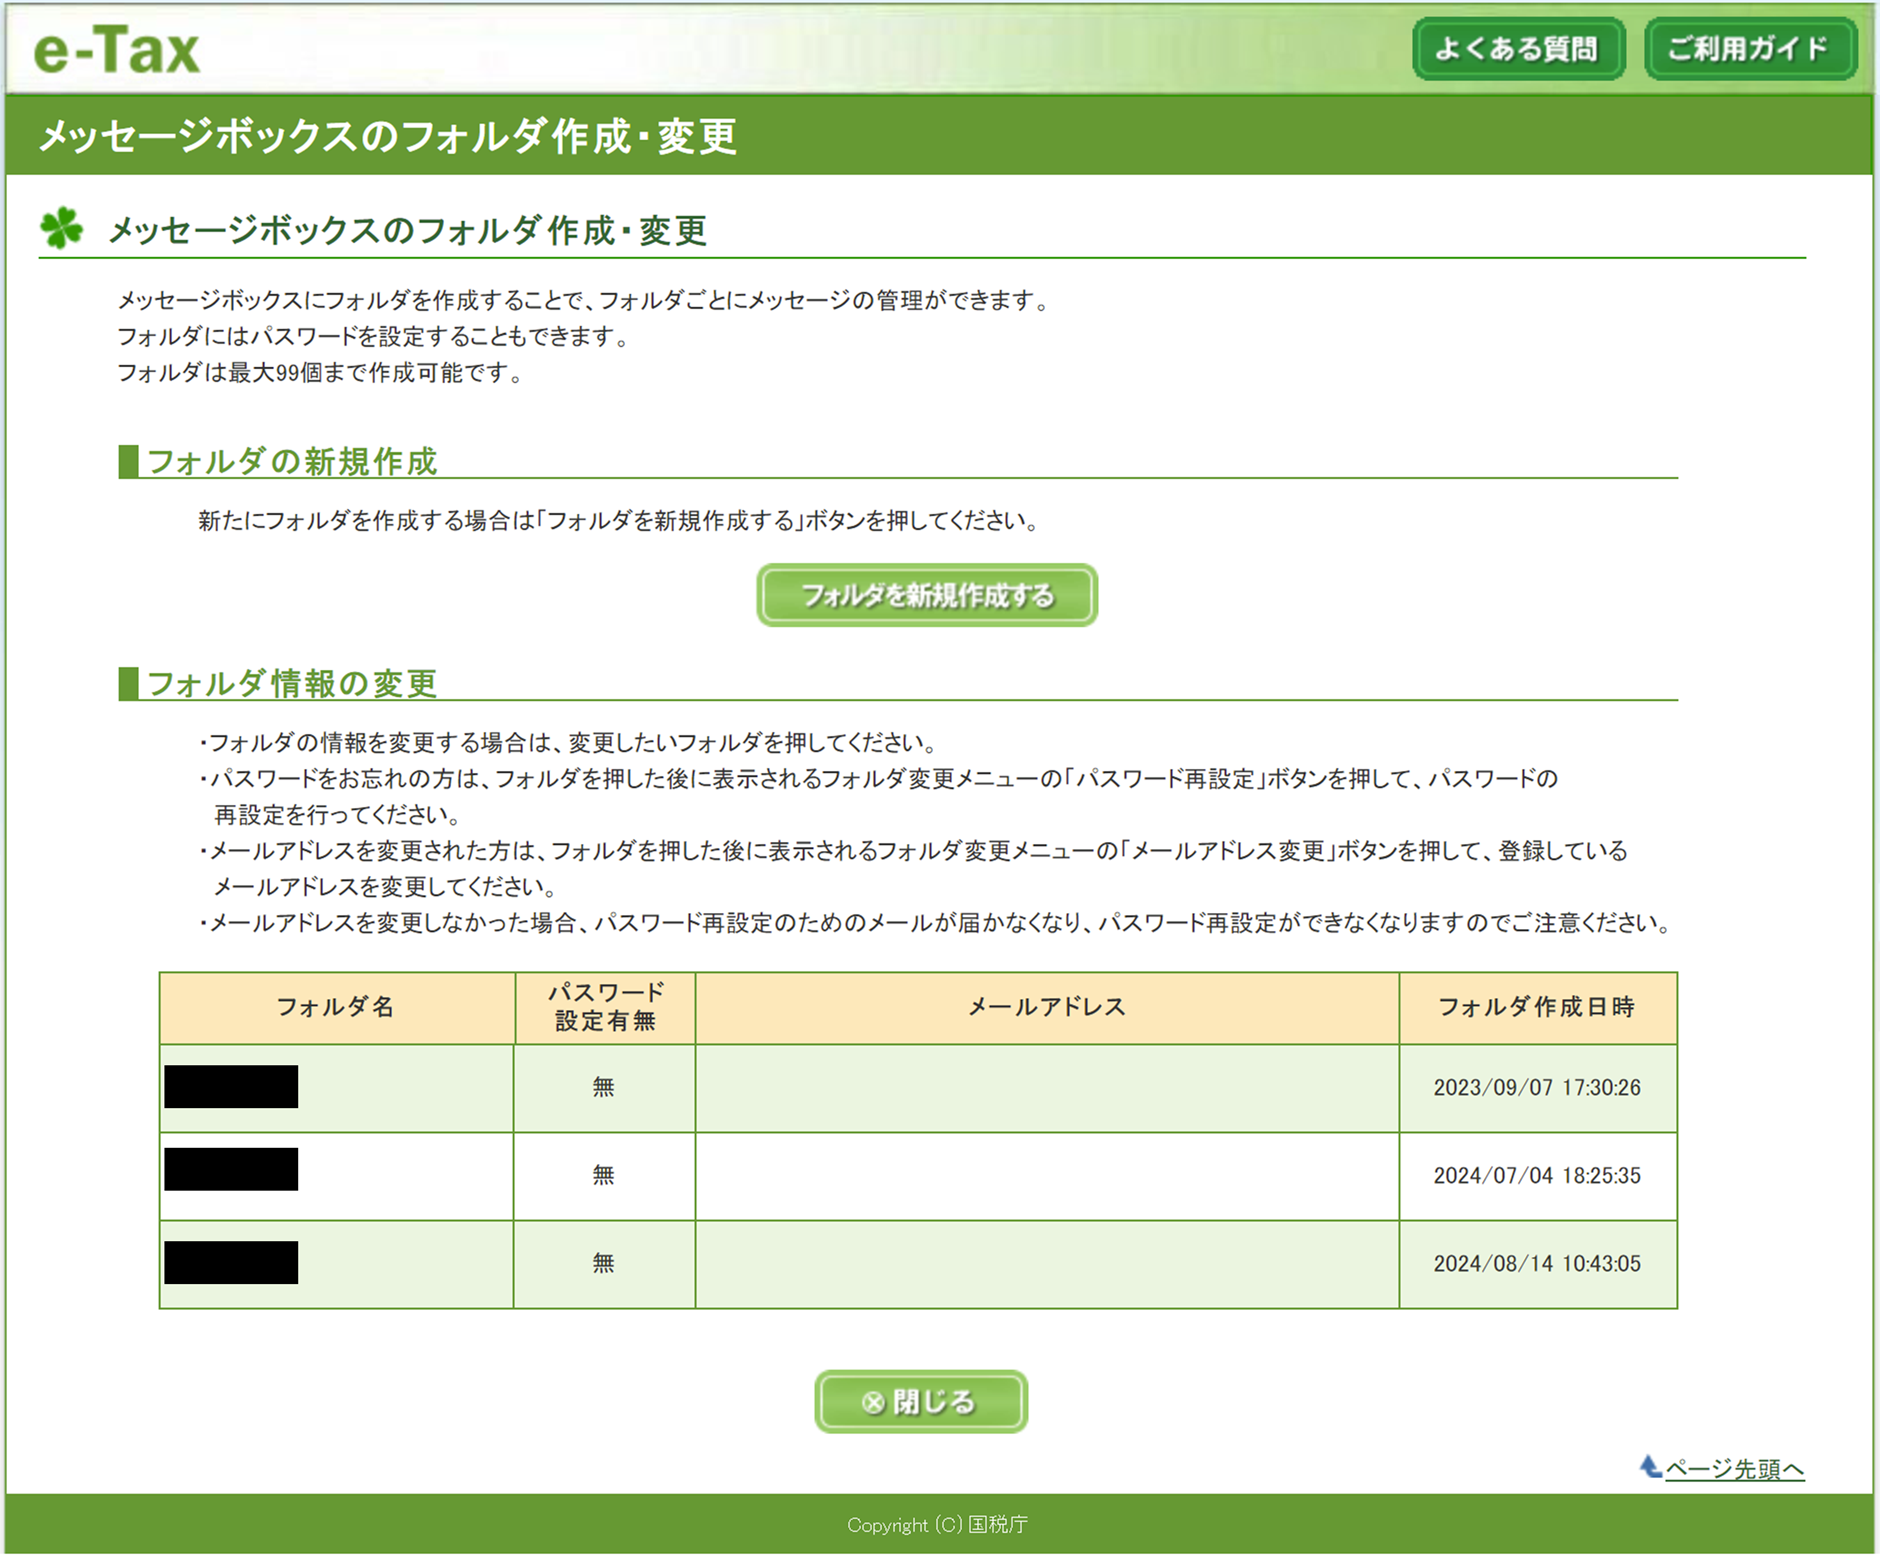Click the up arrow icon beside ページ先頭へ

point(1650,1467)
